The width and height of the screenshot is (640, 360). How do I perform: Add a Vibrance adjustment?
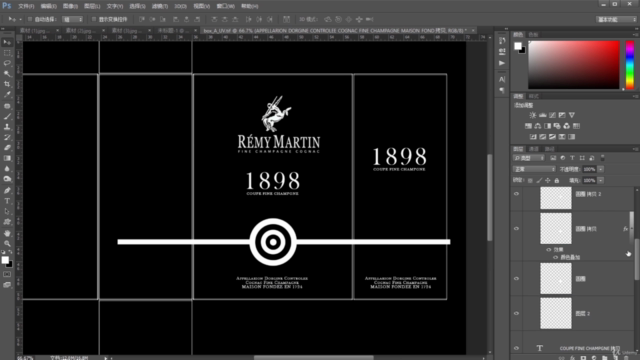(x=572, y=115)
